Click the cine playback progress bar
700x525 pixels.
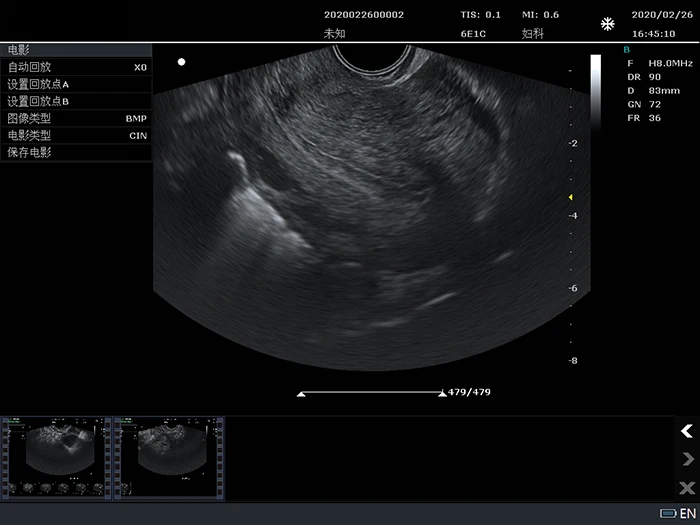(x=371, y=393)
